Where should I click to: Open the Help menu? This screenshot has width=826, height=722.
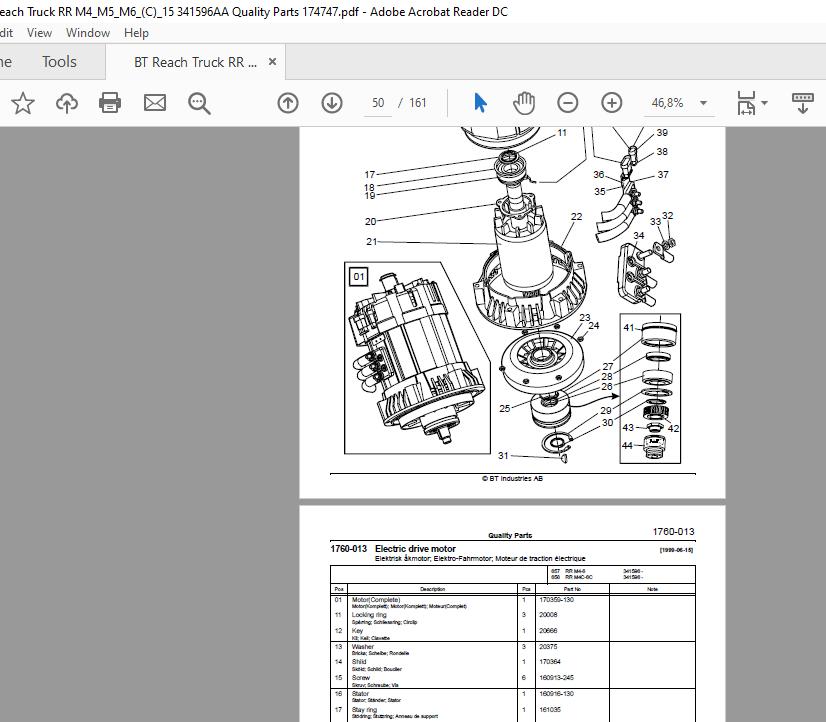[x=136, y=33]
